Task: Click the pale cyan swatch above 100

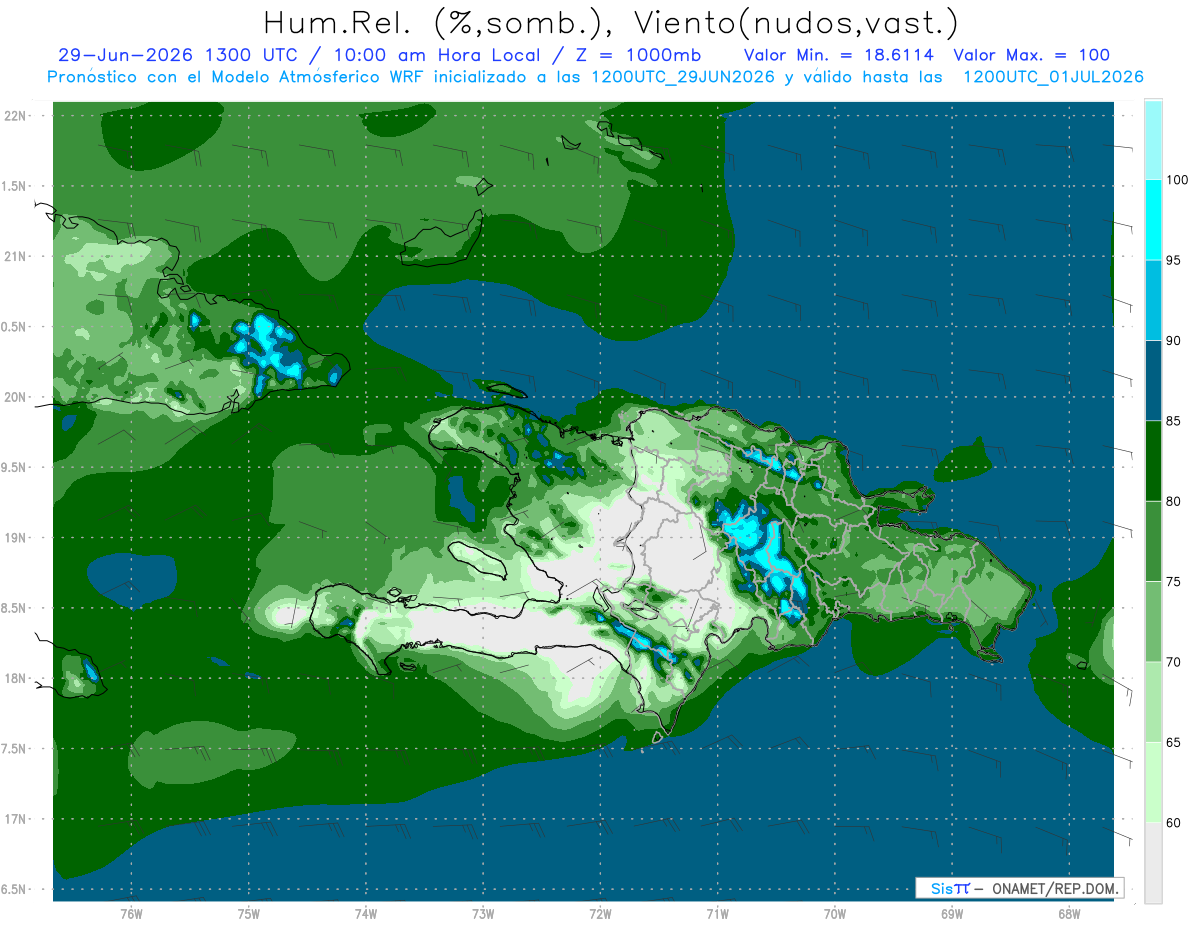Action: point(1153,140)
